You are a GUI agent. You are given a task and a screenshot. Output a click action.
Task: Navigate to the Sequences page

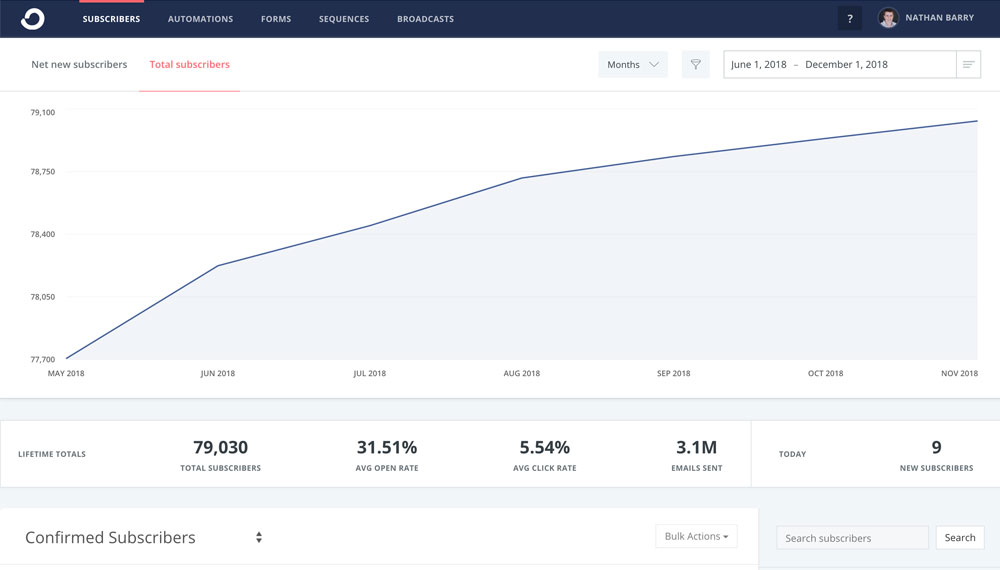click(x=344, y=19)
